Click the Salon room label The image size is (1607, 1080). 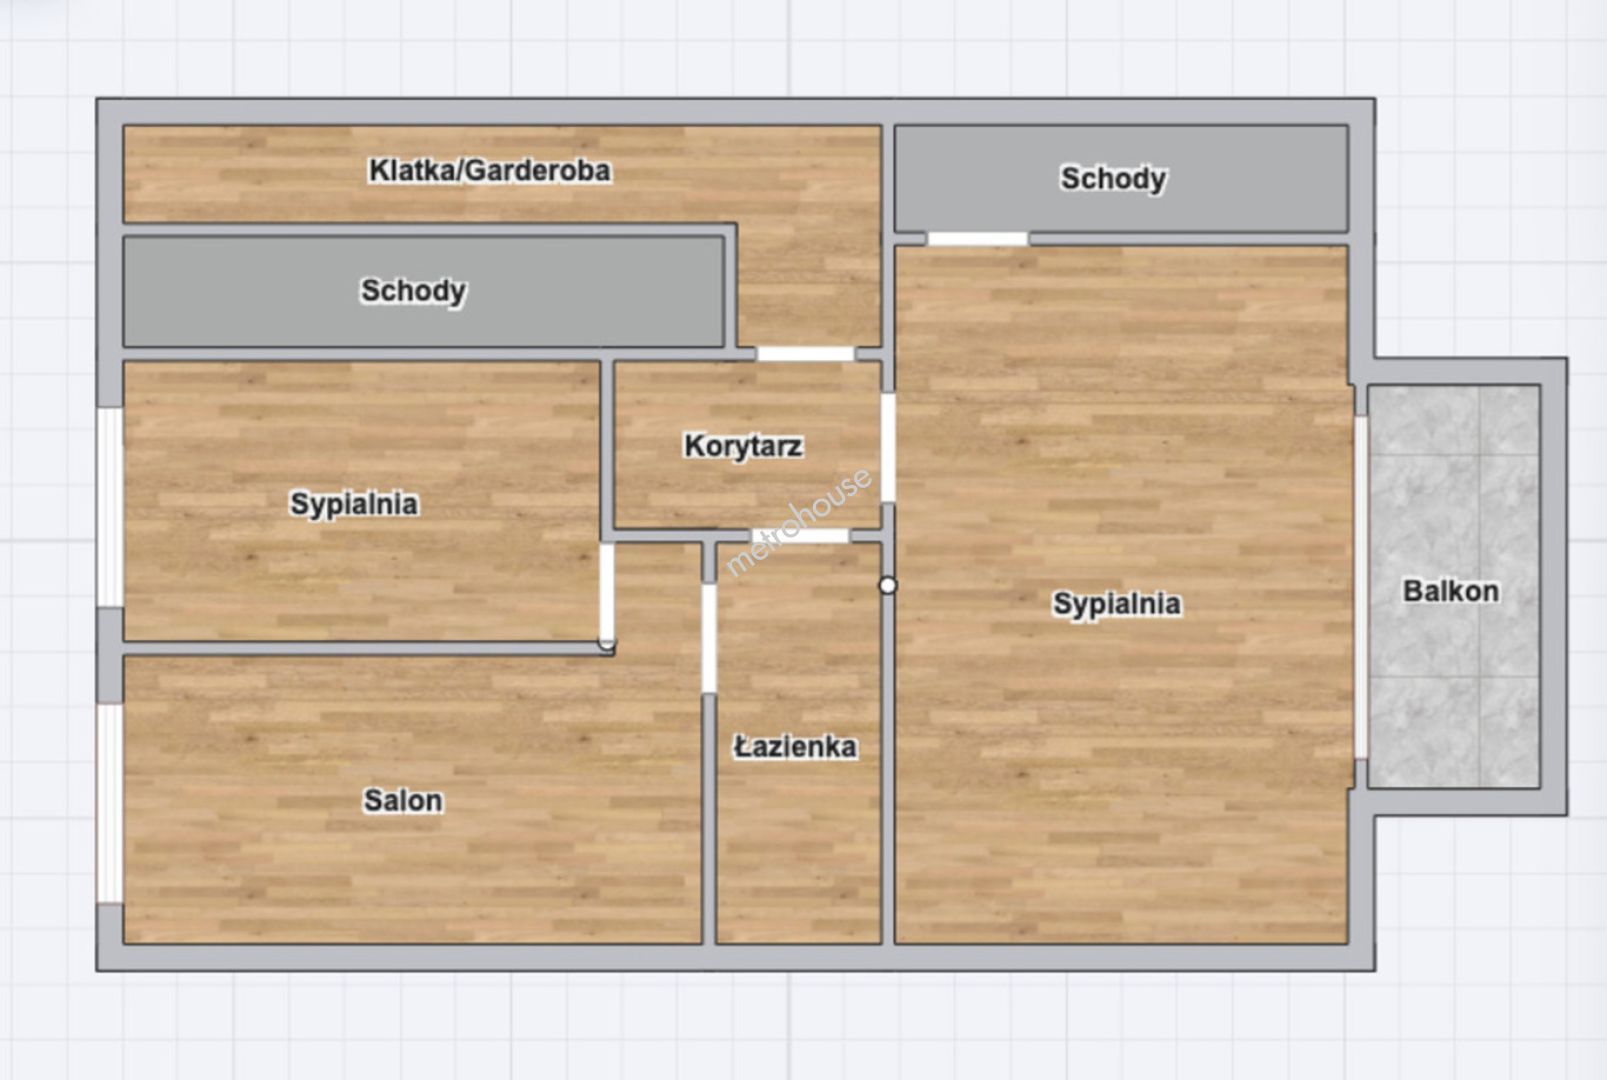point(402,800)
